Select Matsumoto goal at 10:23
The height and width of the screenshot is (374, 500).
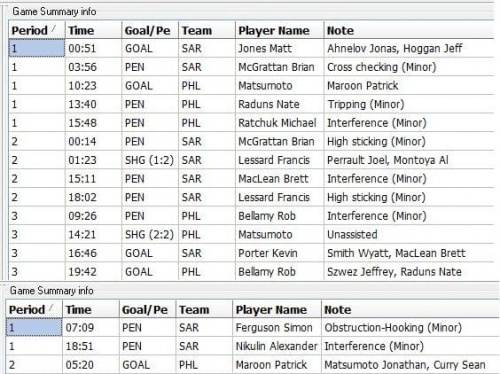tap(251, 86)
